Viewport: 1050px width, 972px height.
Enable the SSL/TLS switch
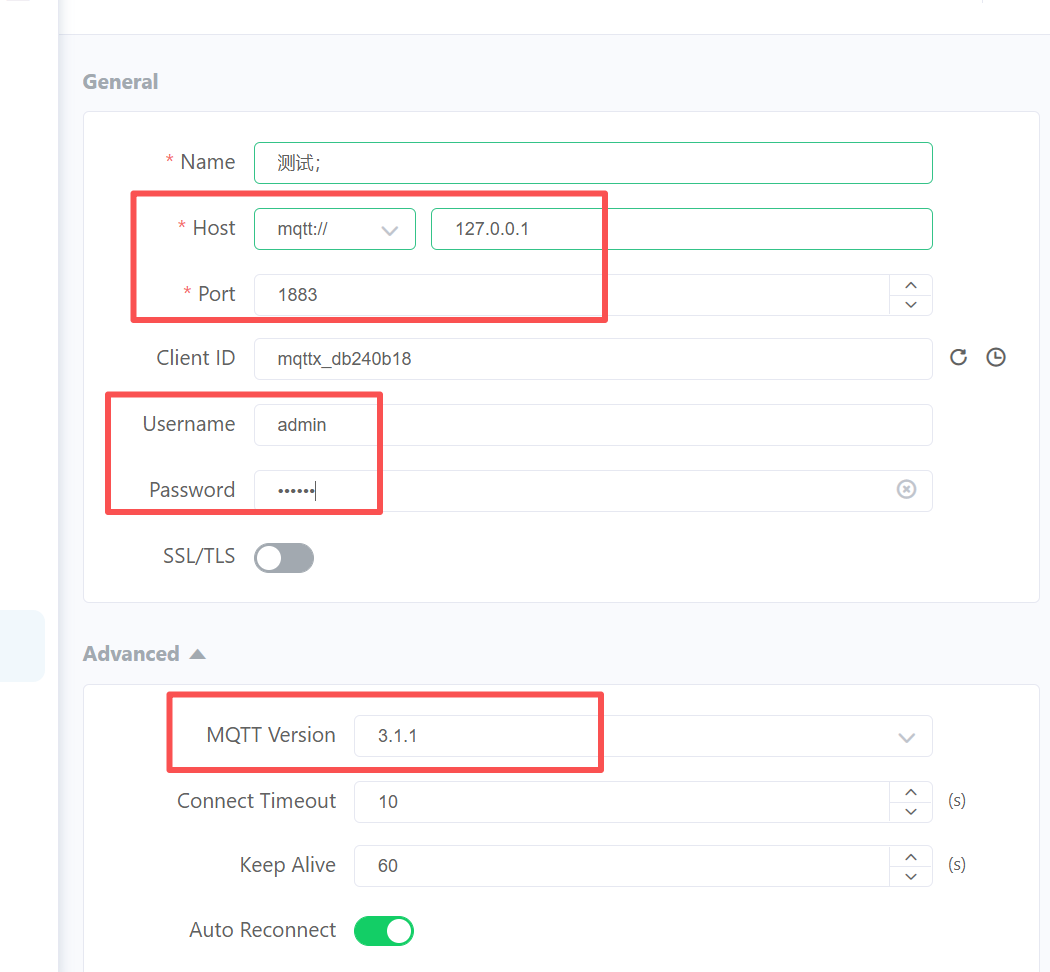pyautogui.click(x=284, y=558)
